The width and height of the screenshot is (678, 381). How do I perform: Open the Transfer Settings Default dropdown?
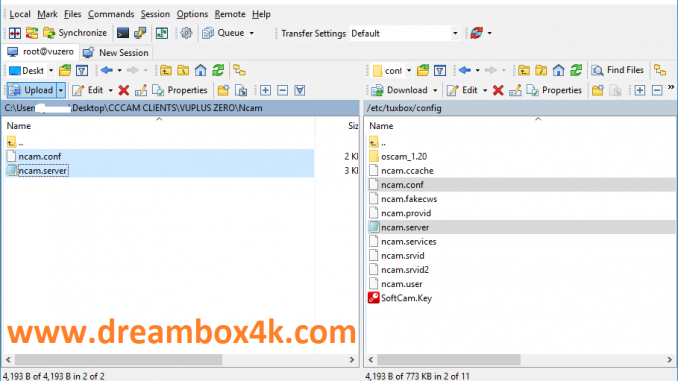coord(404,33)
